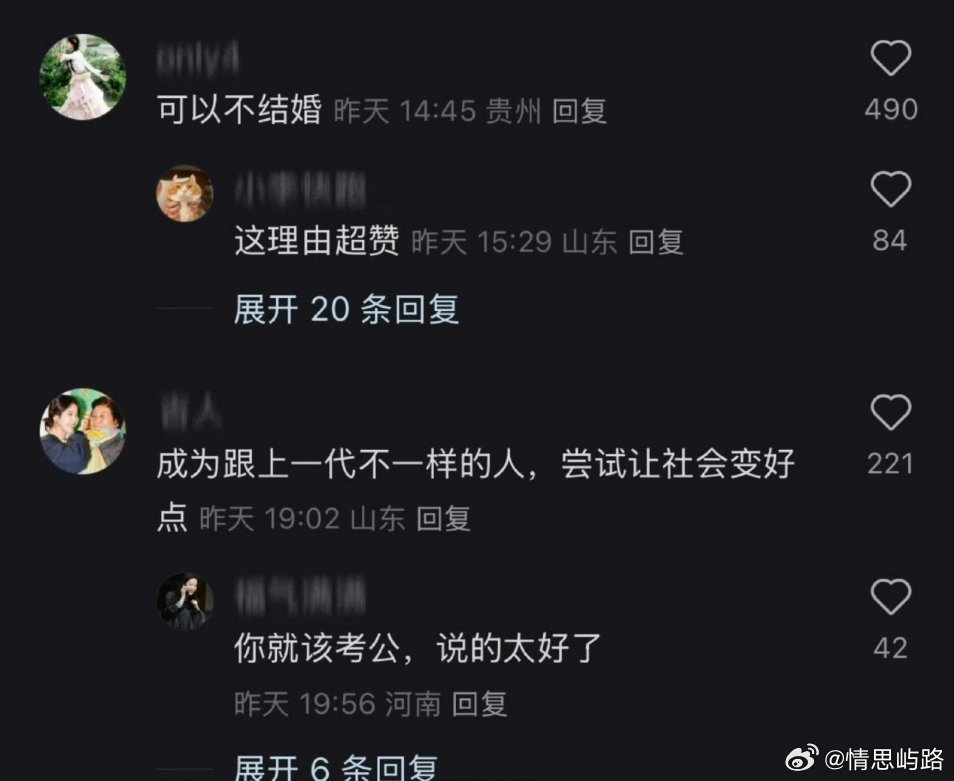Open avatar of girl in pink dress
This screenshot has width=954, height=781.
[83, 77]
